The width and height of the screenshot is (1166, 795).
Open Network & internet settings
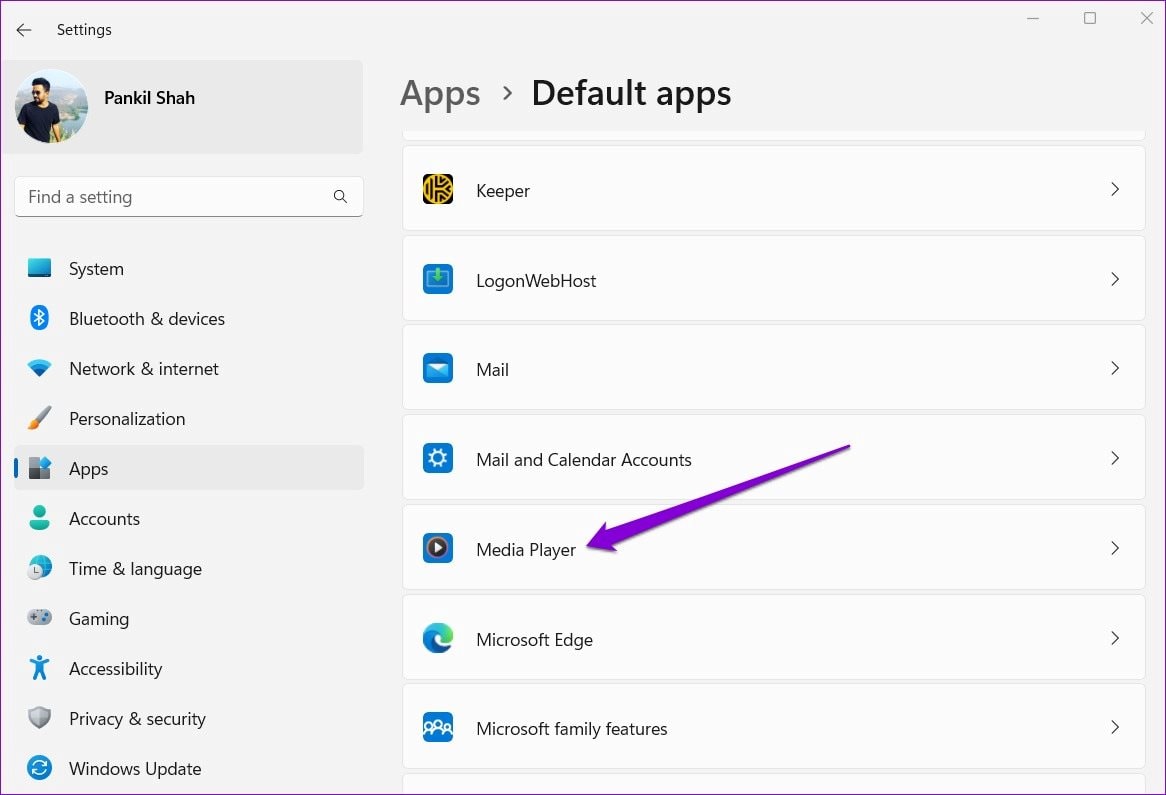[x=144, y=369]
